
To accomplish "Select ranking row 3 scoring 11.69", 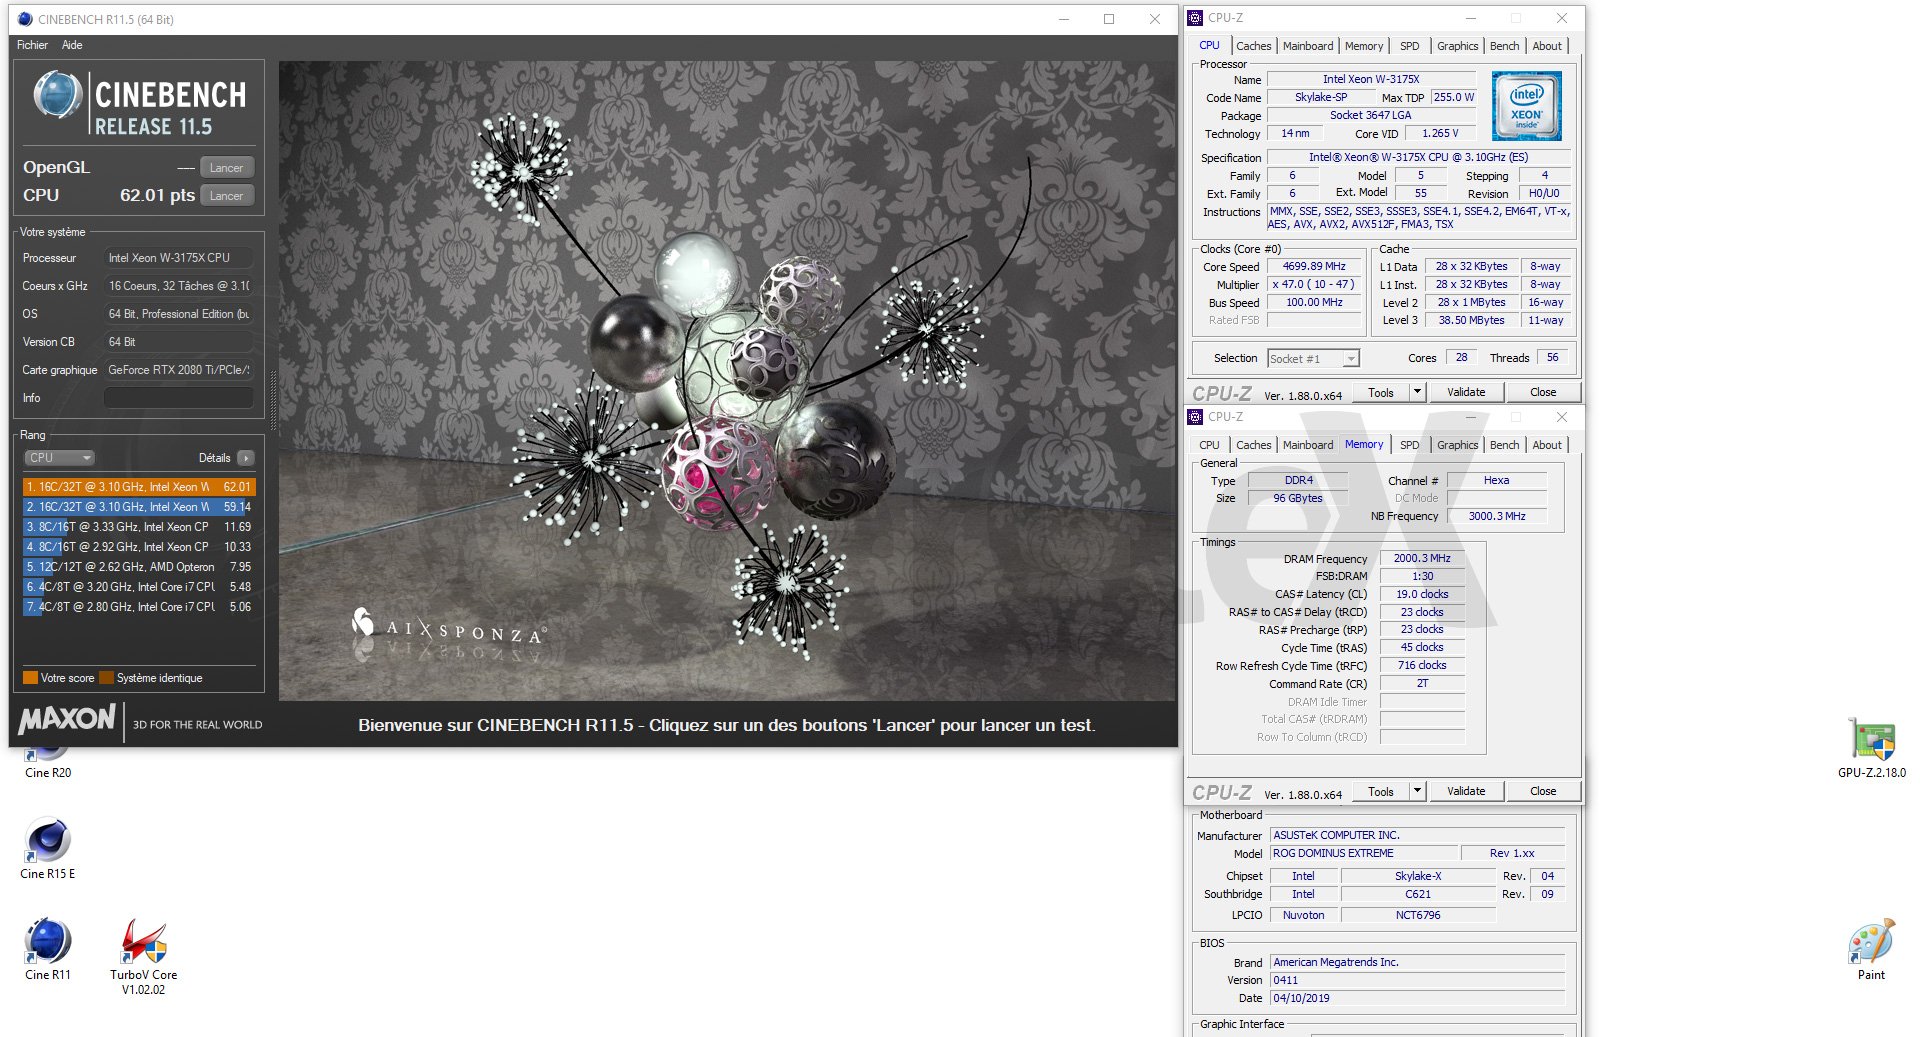I will pos(139,527).
